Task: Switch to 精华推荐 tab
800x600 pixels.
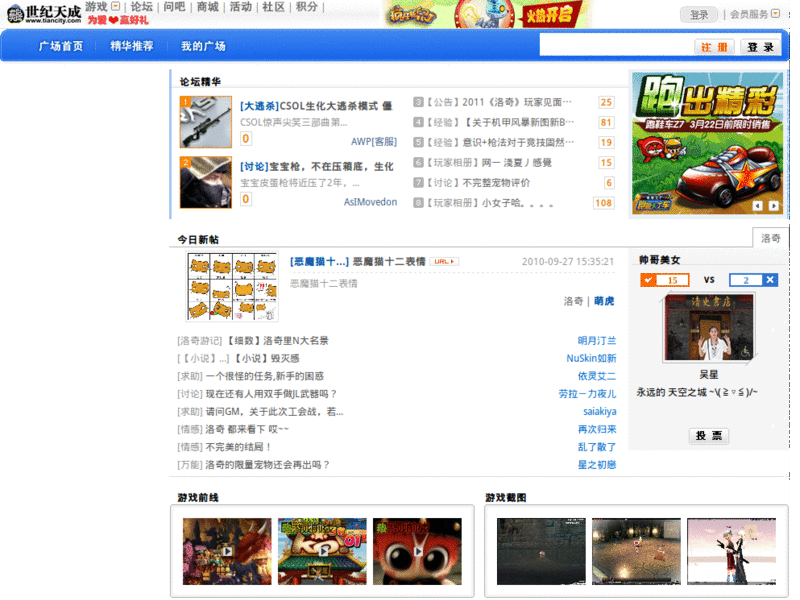Action: [x=132, y=46]
